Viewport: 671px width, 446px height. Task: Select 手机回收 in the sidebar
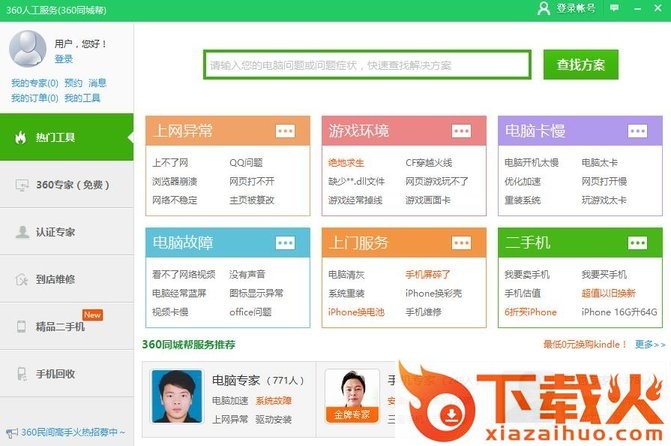pos(66,374)
